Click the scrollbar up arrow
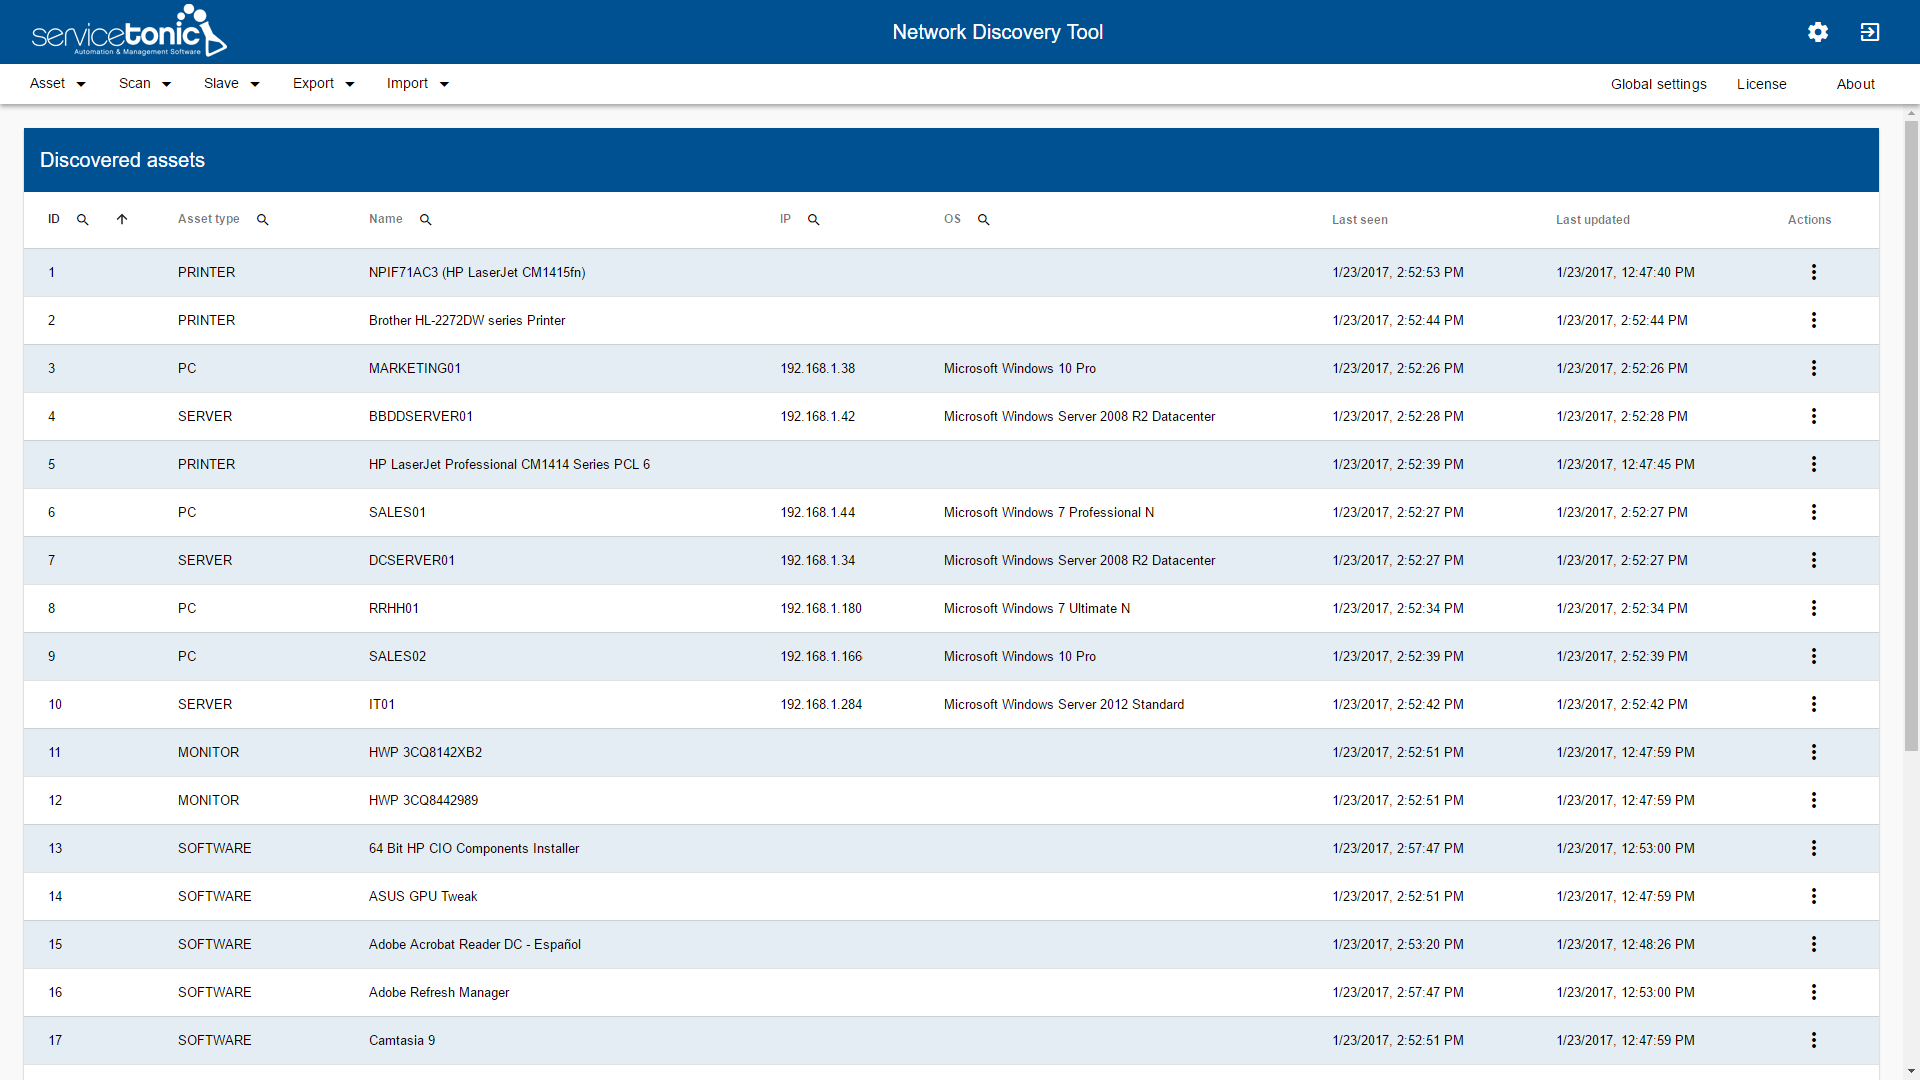Screen dimensions: 1920x1080 (1911, 112)
